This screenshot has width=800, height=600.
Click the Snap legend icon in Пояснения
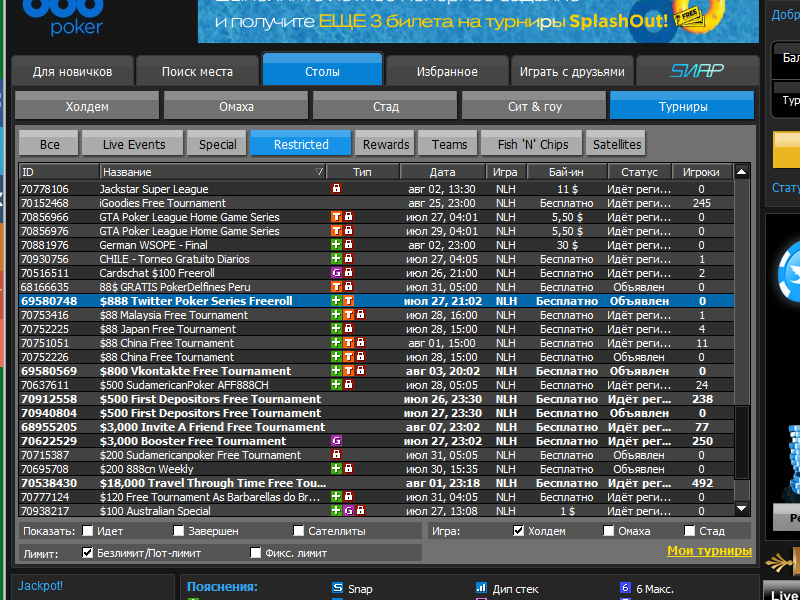(337, 588)
